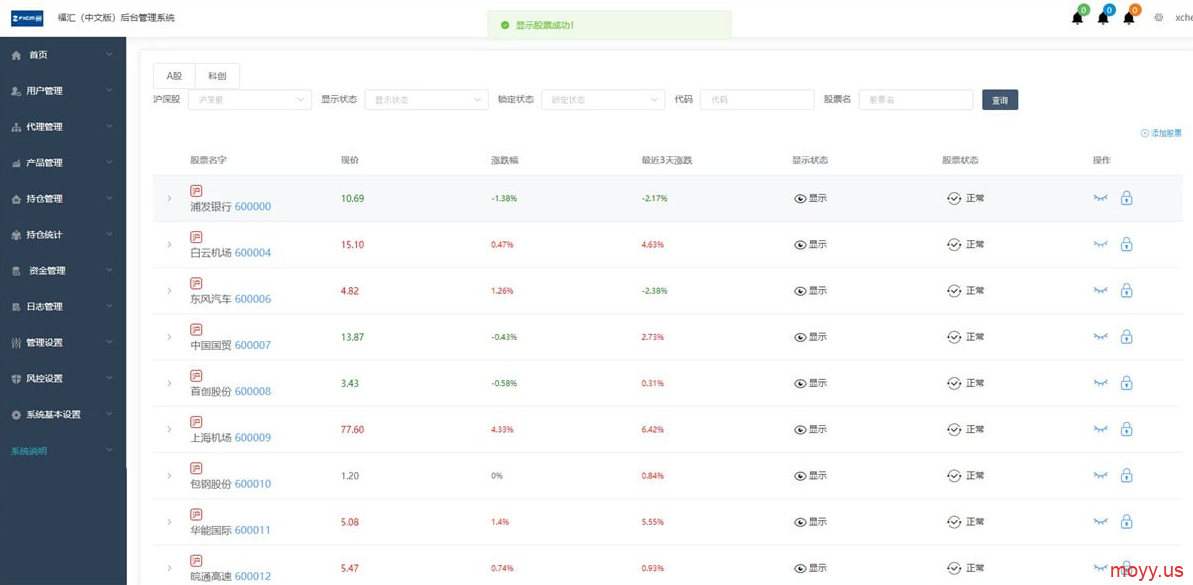
Task: Hide 中国国贸 using closed-eye action icon
Action: click(x=1100, y=337)
